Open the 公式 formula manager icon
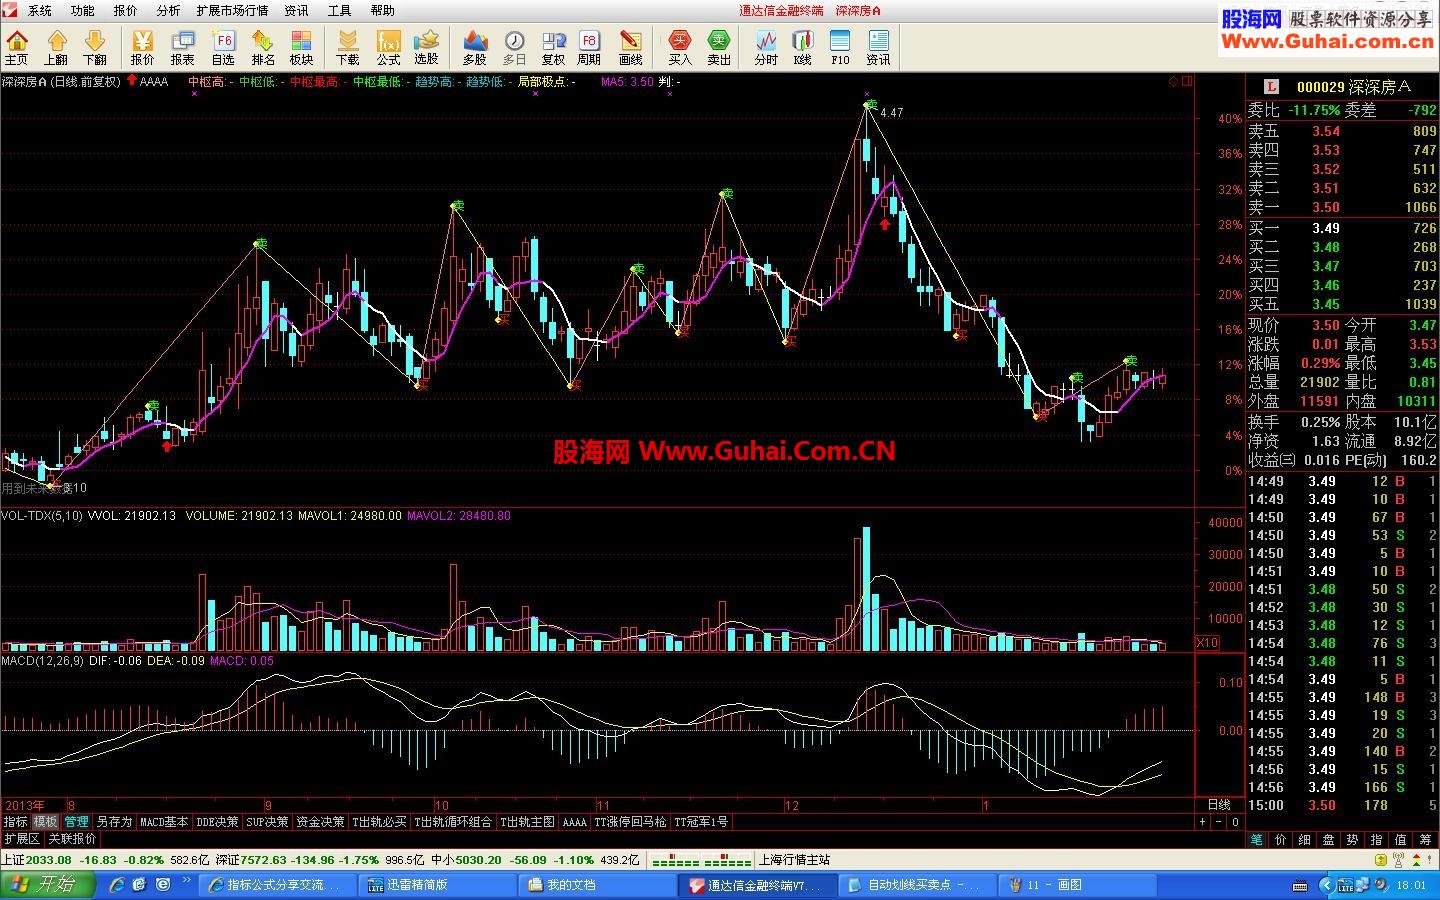The width and height of the screenshot is (1440, 900). (x=388, y=46)
